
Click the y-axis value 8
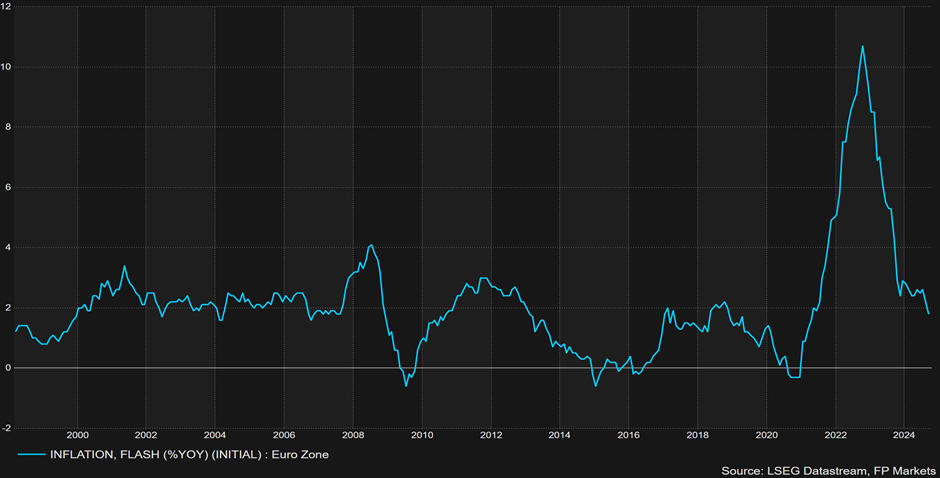6,127
